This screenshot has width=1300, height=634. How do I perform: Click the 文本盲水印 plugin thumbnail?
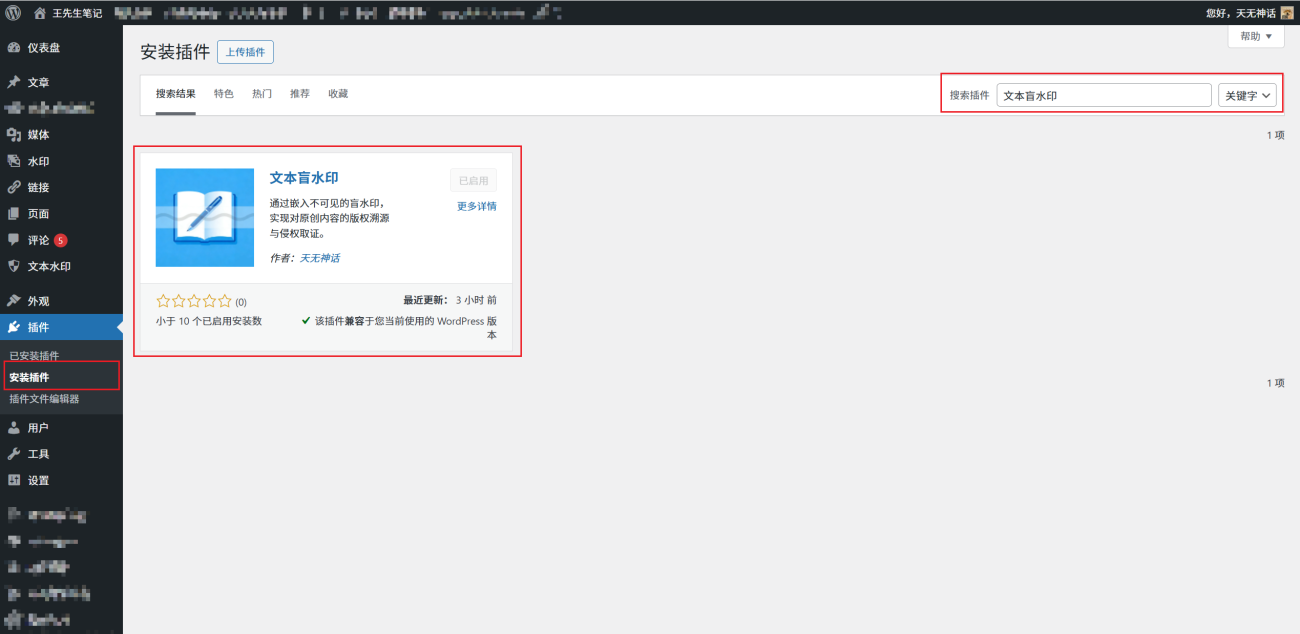(x=205, y=217)
